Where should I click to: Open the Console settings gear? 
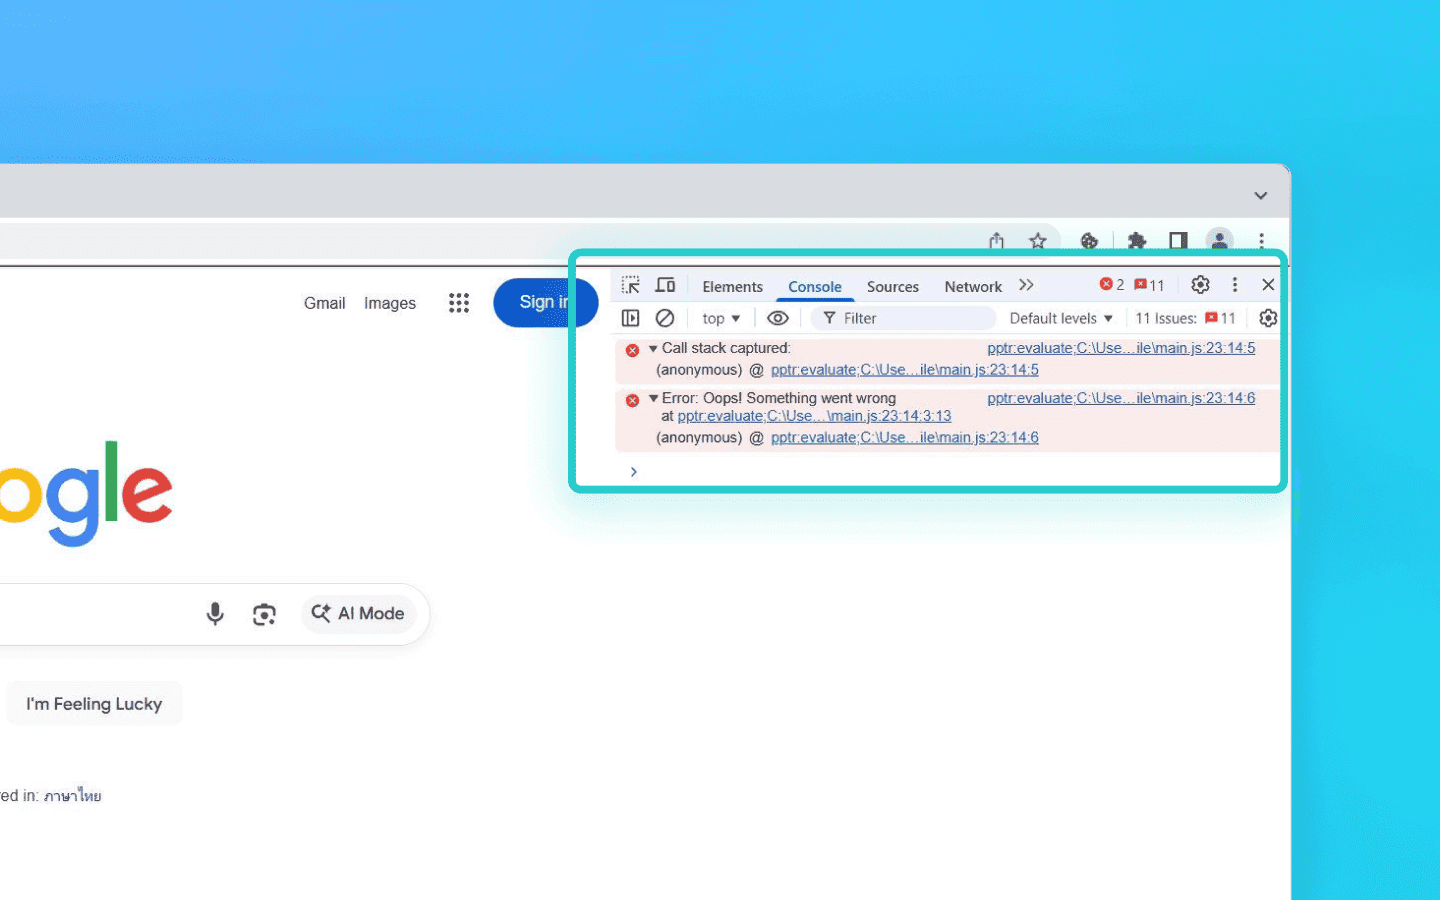[1268, 318]
